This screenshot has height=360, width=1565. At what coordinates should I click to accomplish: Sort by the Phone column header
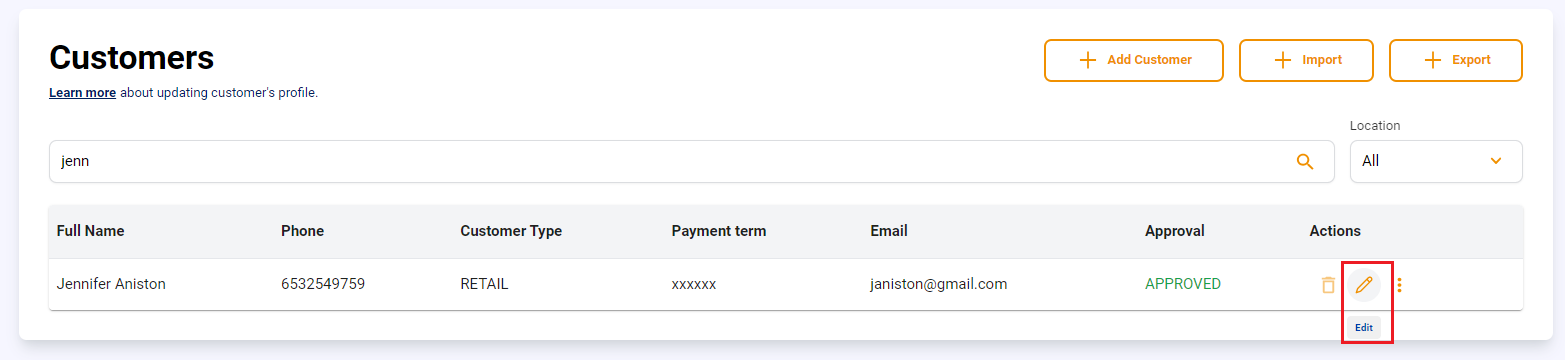coord(302,231)
